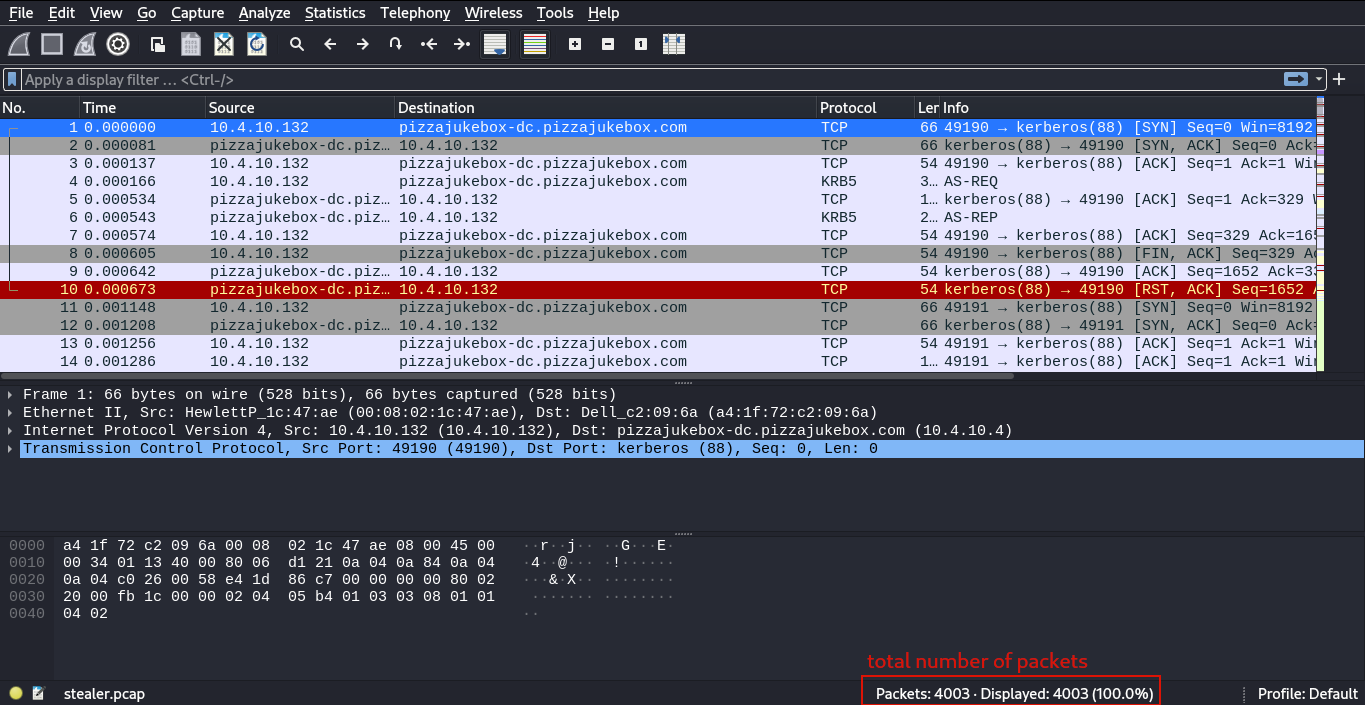This screenshot has height=705, width=1365.
Task: Open the Statistics menu
Action: 334,13
